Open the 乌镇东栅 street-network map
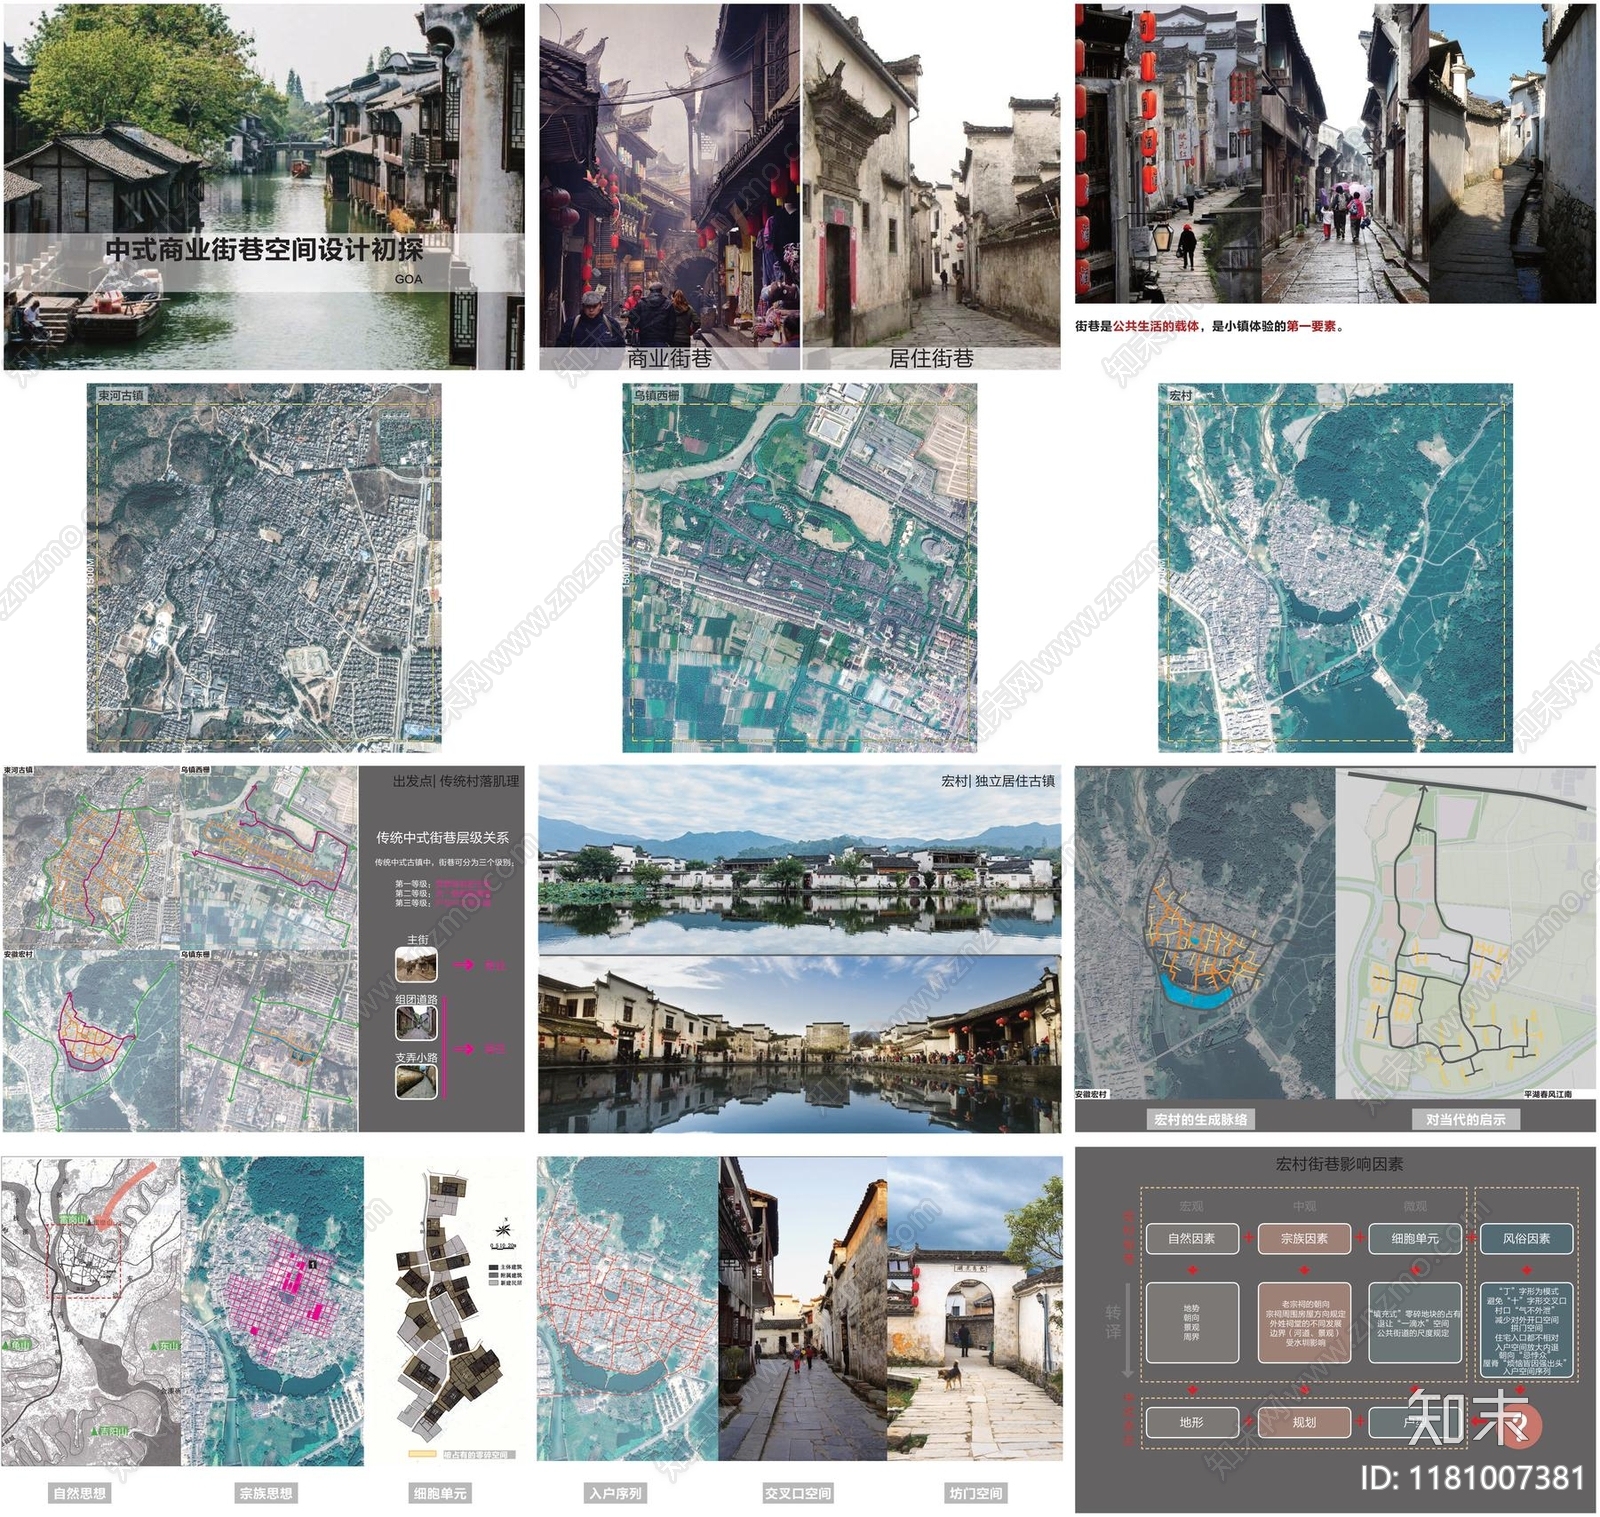The width and height of the screenshot is (1600, 1517). [x=268, y=1041]
